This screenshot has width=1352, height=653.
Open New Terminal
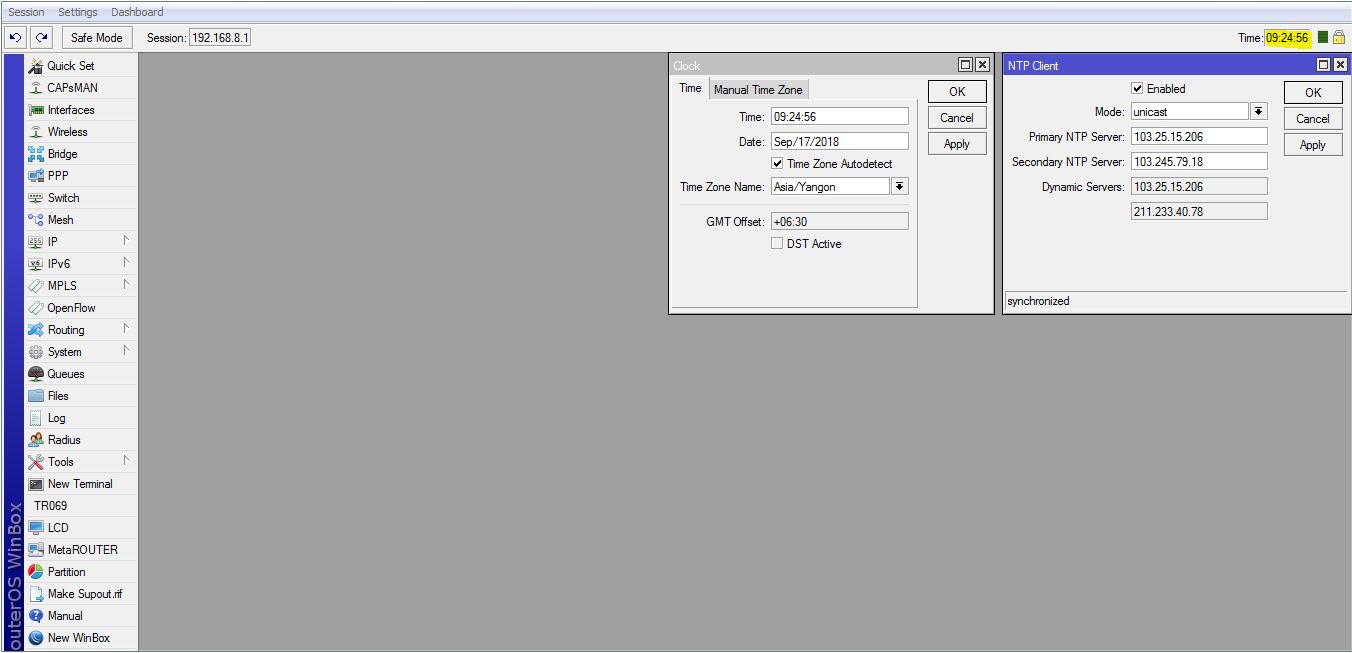pyautogui.click(x=81, y=484)
